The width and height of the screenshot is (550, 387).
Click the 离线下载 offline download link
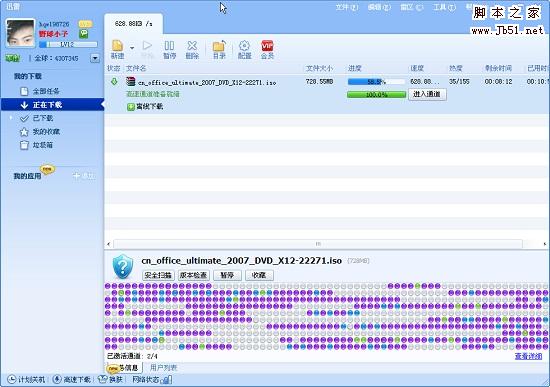tap(149, 106)
